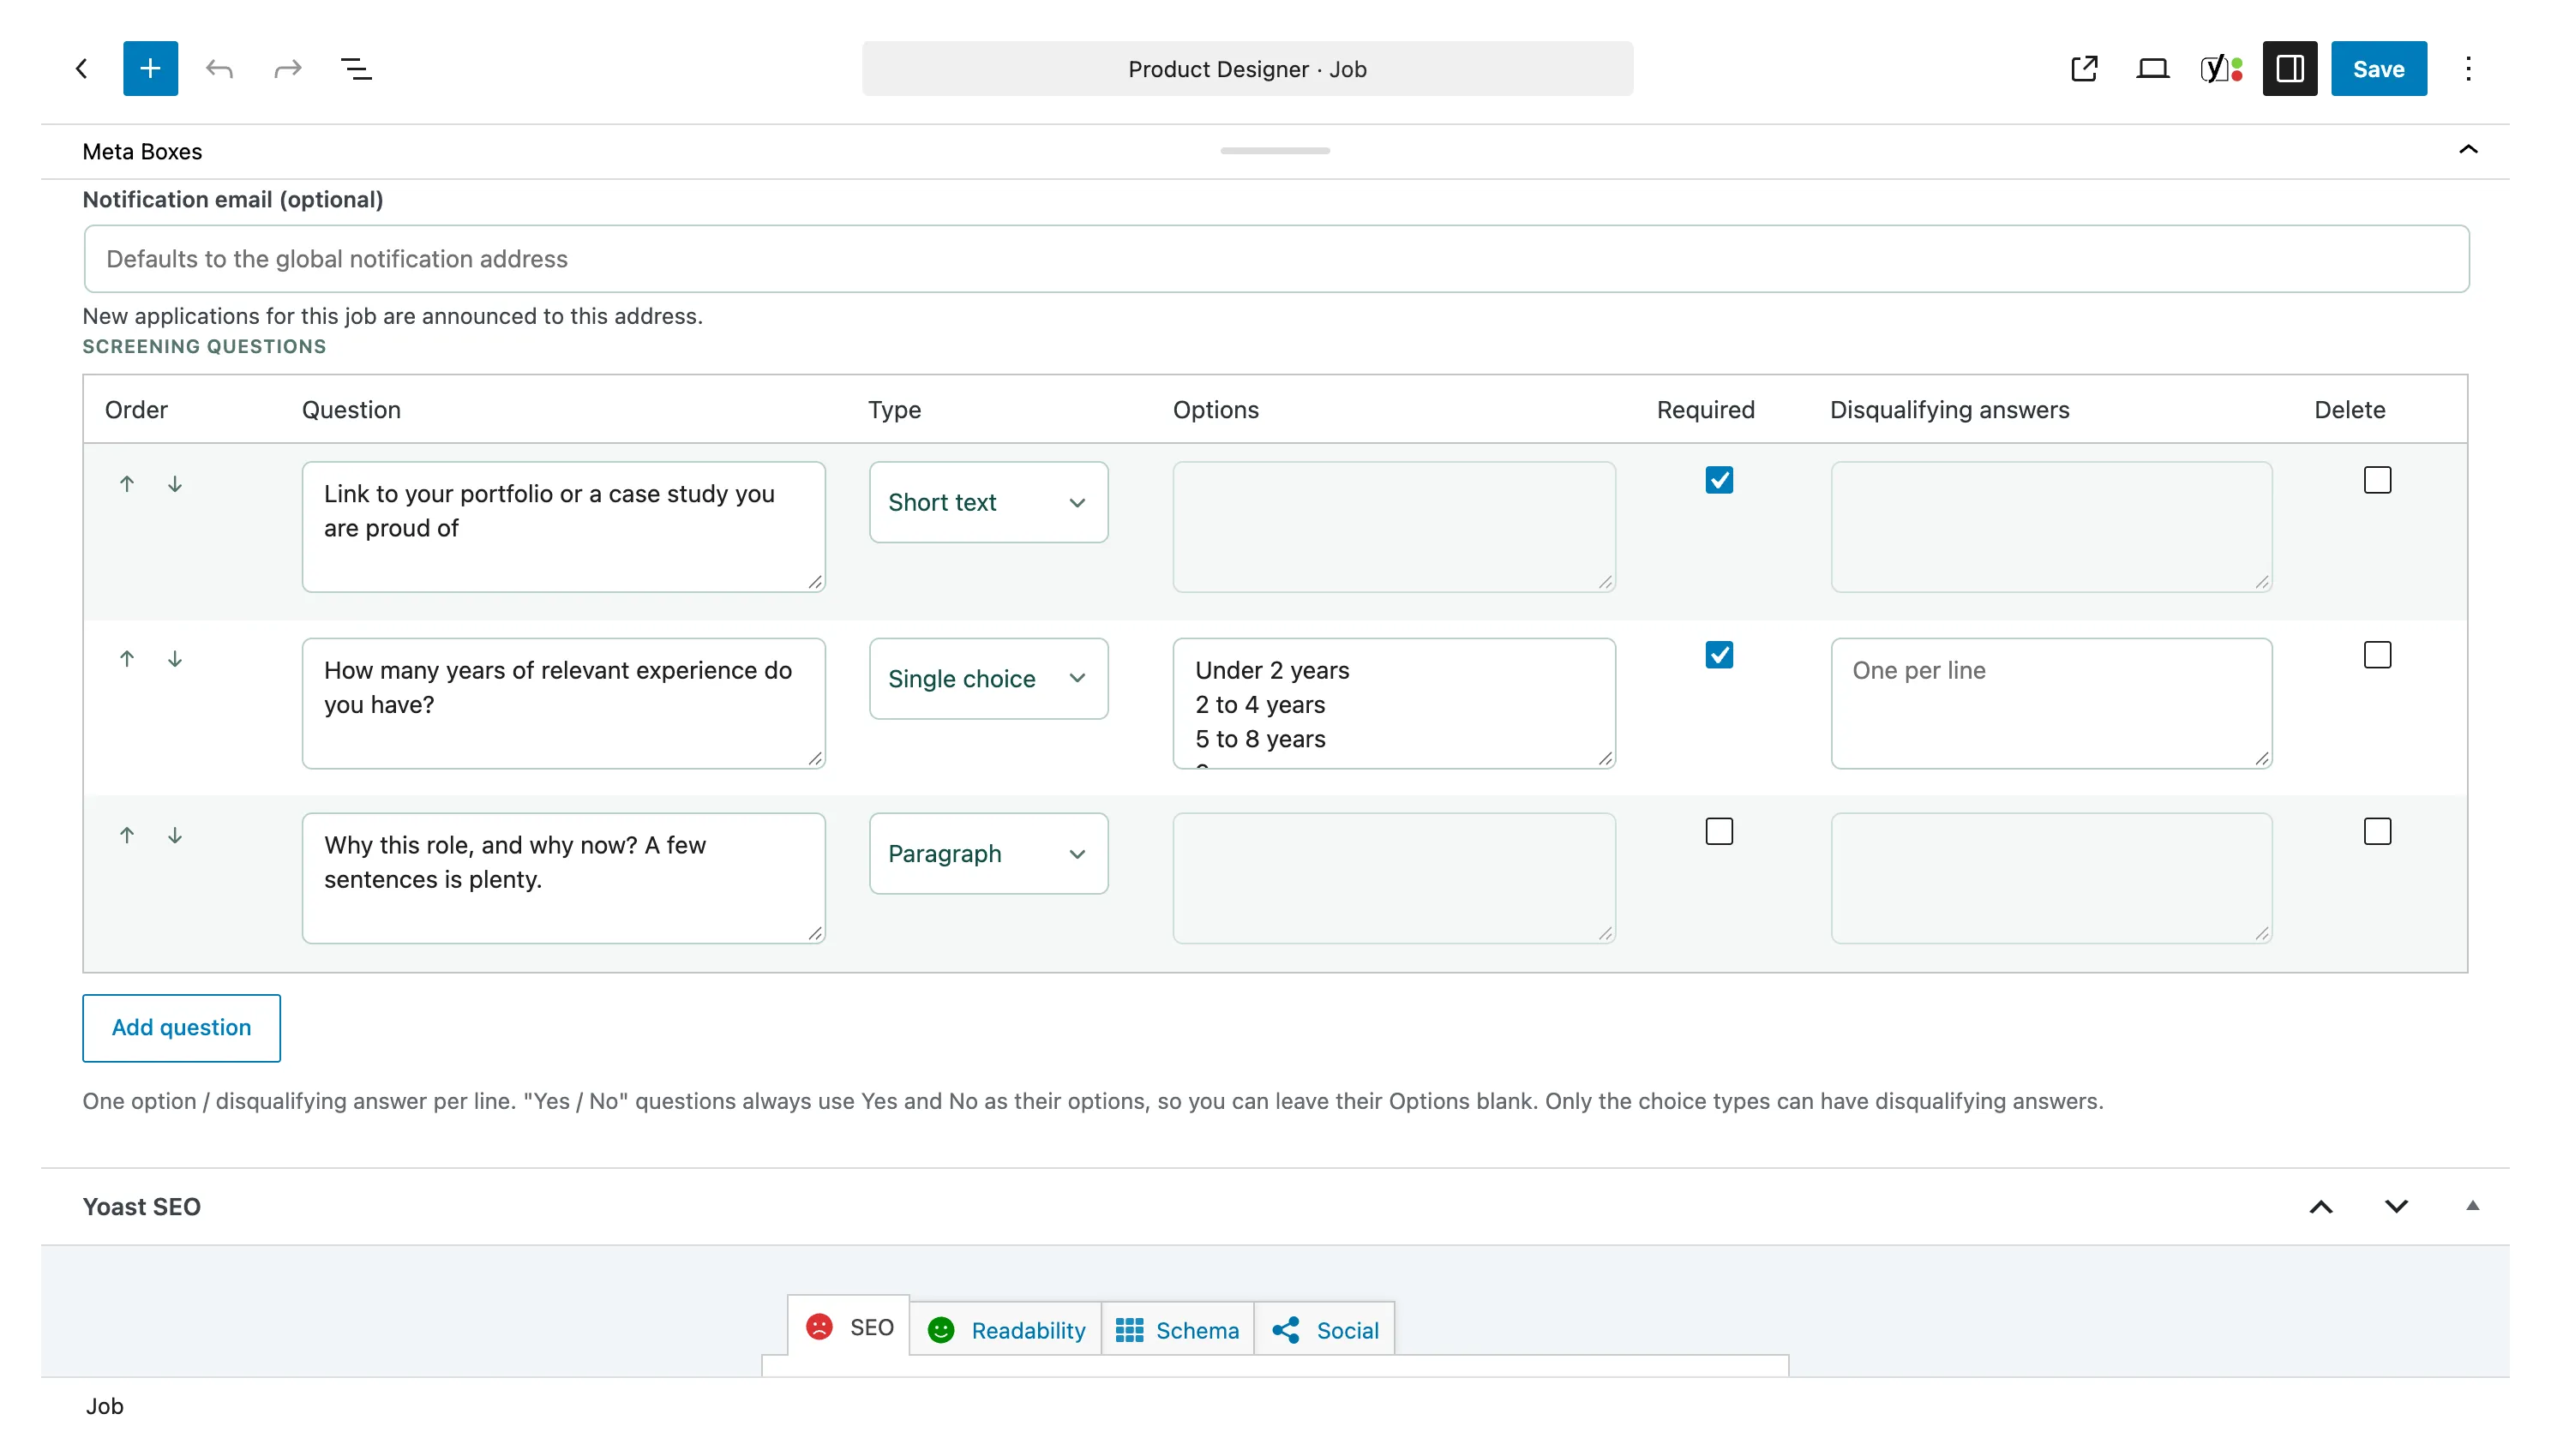Move the experience question up
The image size is (2551, 1456).
click(127, 659)
